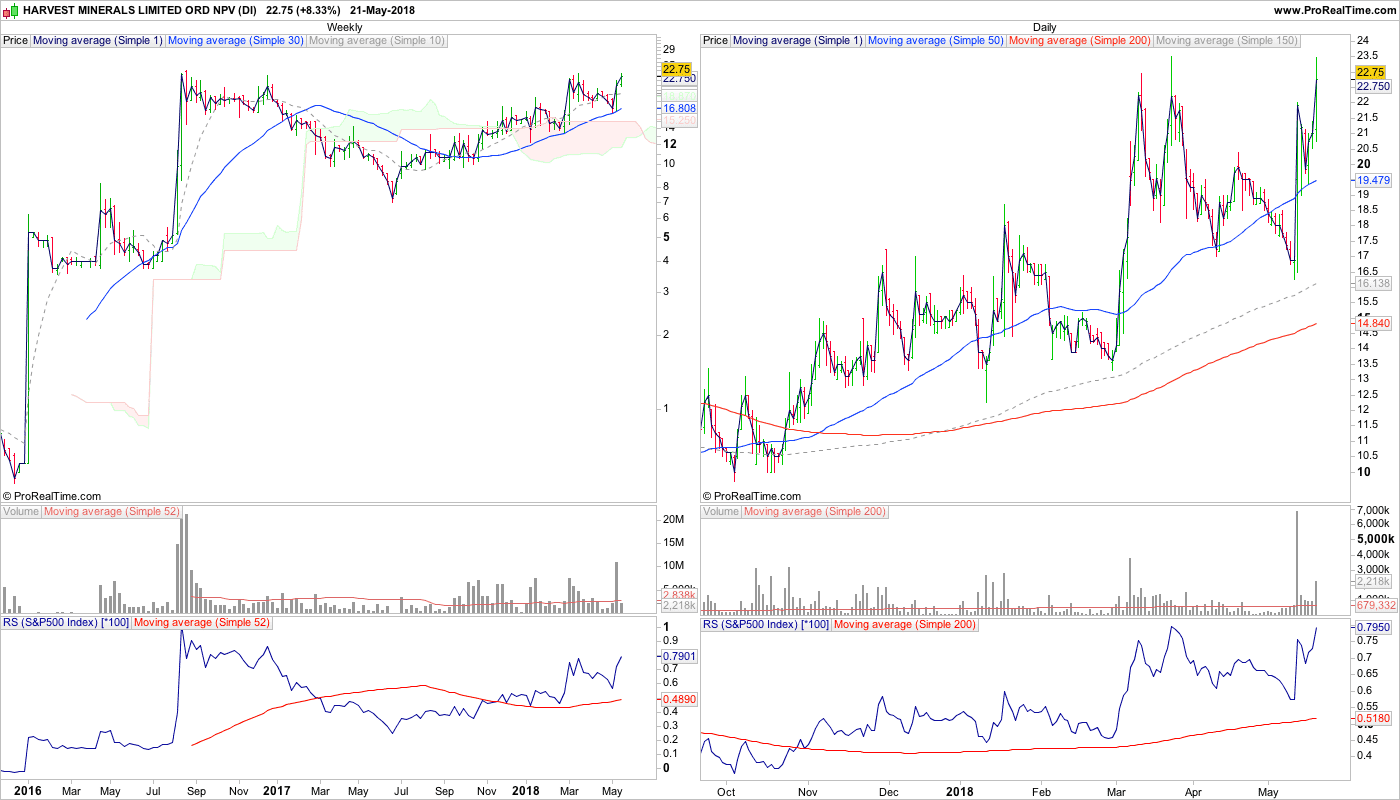The image size is (1400, 800).
Task: Click blue 19.479 moving average value tag
Action: [x=1373, y=180]
